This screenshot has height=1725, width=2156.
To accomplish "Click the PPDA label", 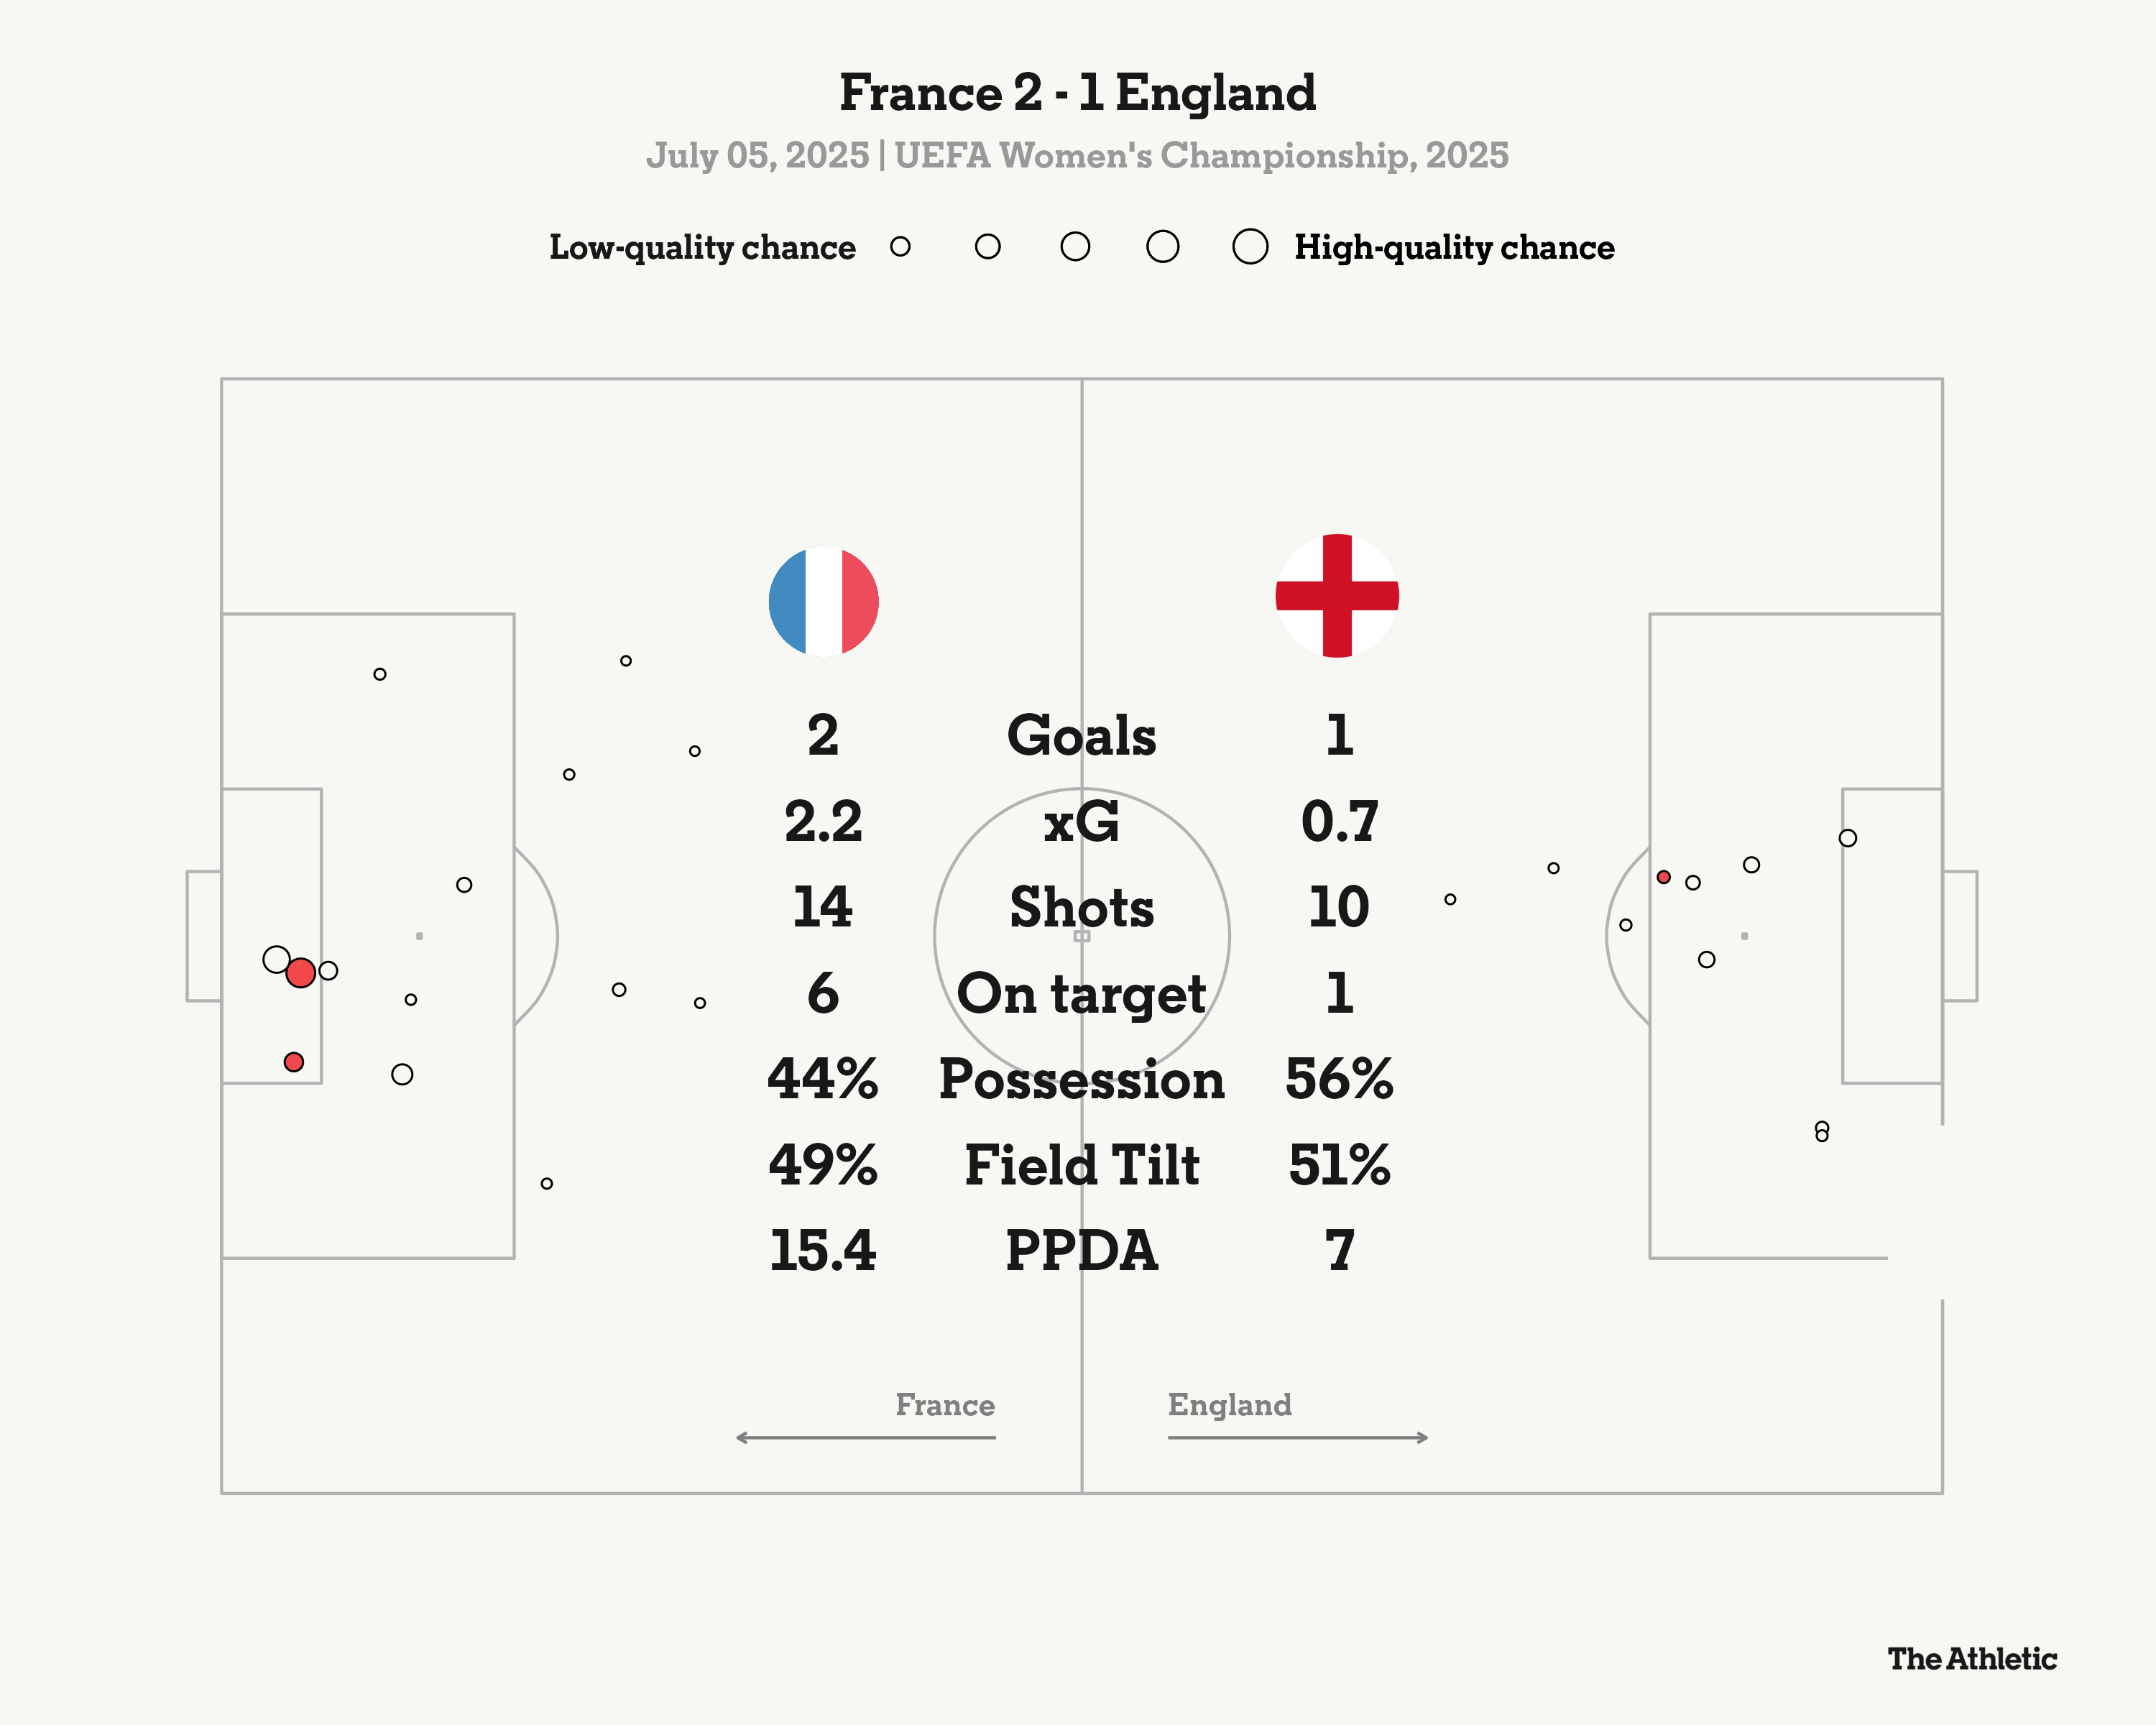I will pyautogui.click(x=1081, y=1250).
